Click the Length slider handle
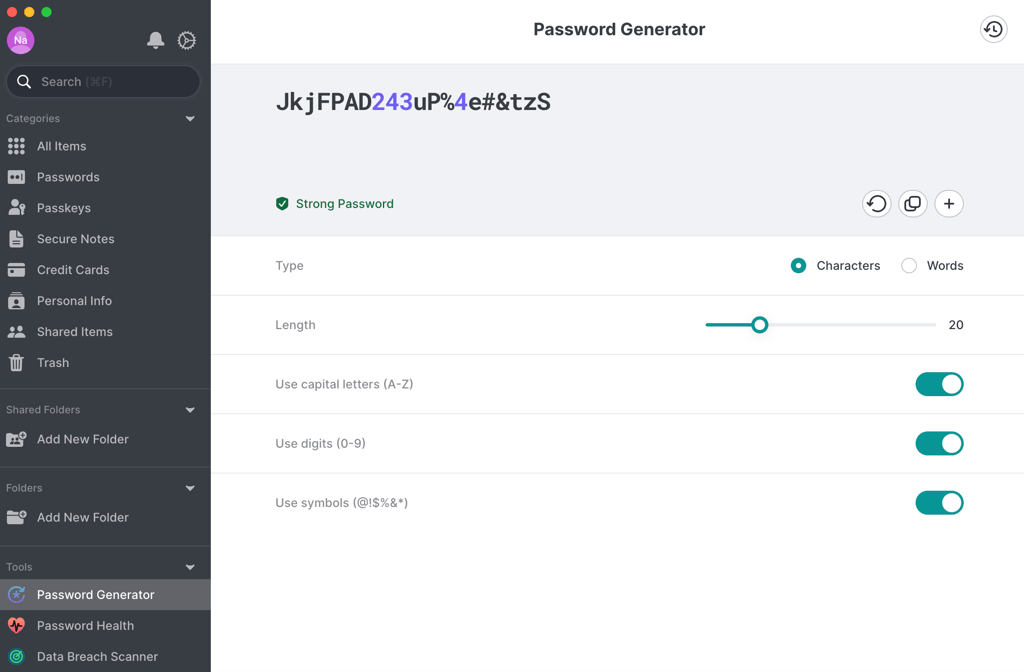This screenshot has height=672, width=1024. pyautogui.click(x=759, y=325)
